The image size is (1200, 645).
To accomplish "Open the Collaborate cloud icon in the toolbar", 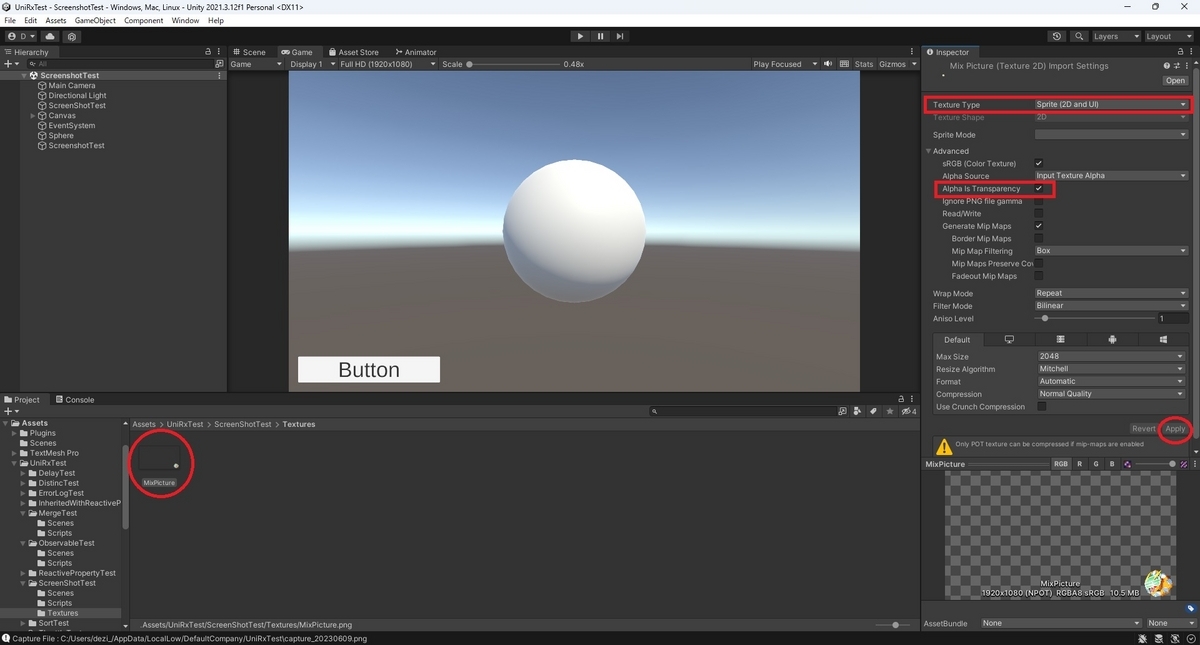I will 49,36.
